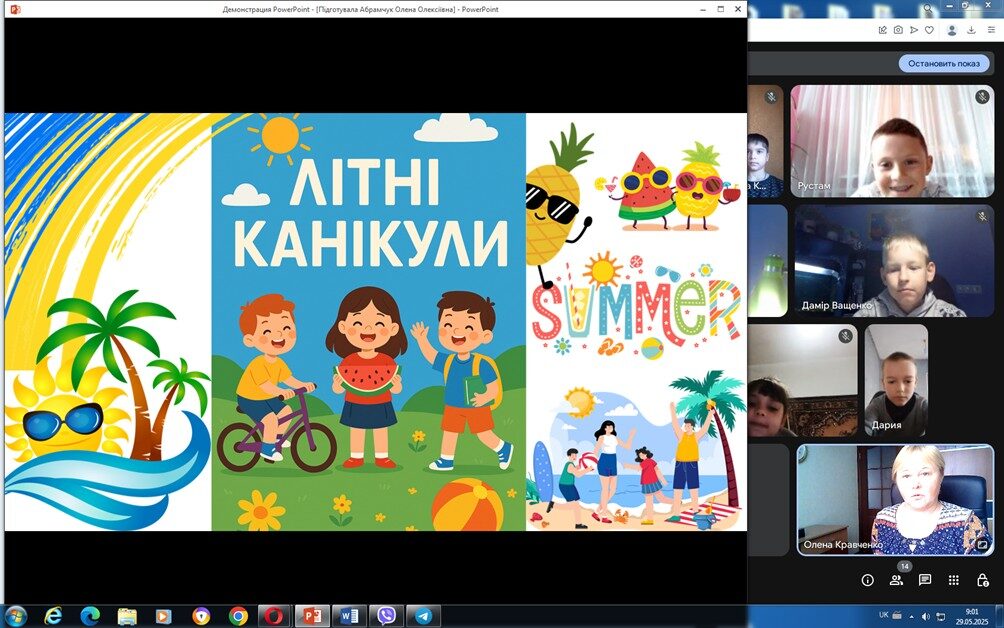Click the browser snapshot camera icon
1004x628 pixels.
pos(898,30)
